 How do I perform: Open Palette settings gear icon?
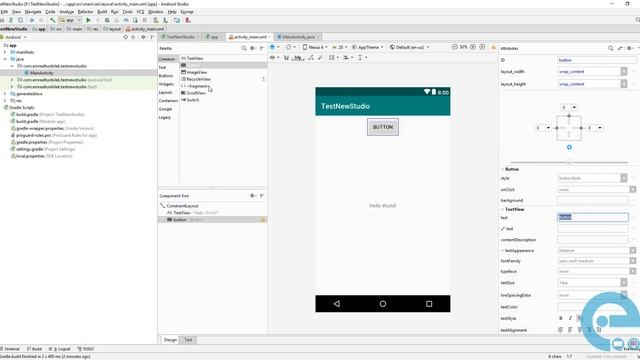point(253,48)
